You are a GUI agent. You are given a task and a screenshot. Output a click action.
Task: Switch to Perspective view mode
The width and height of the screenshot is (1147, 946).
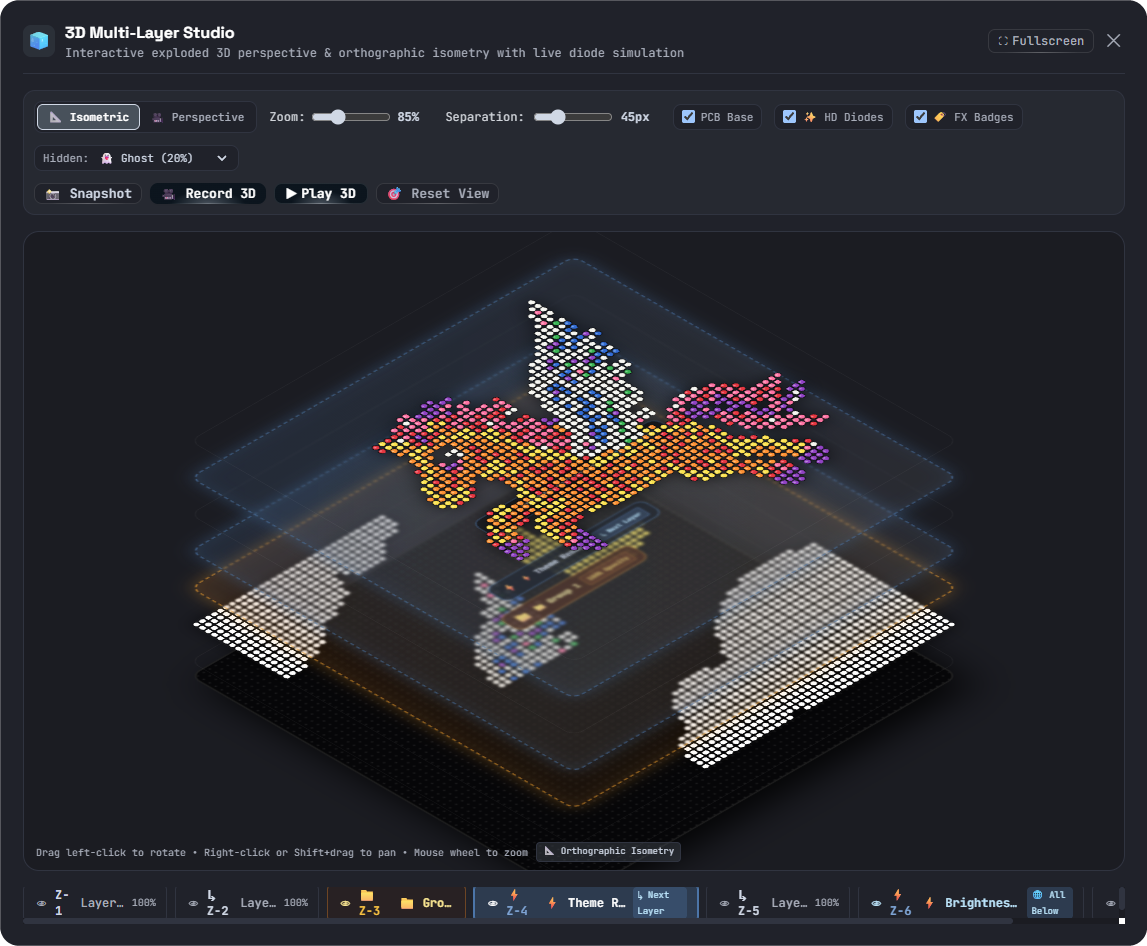(x=198, y=117)
